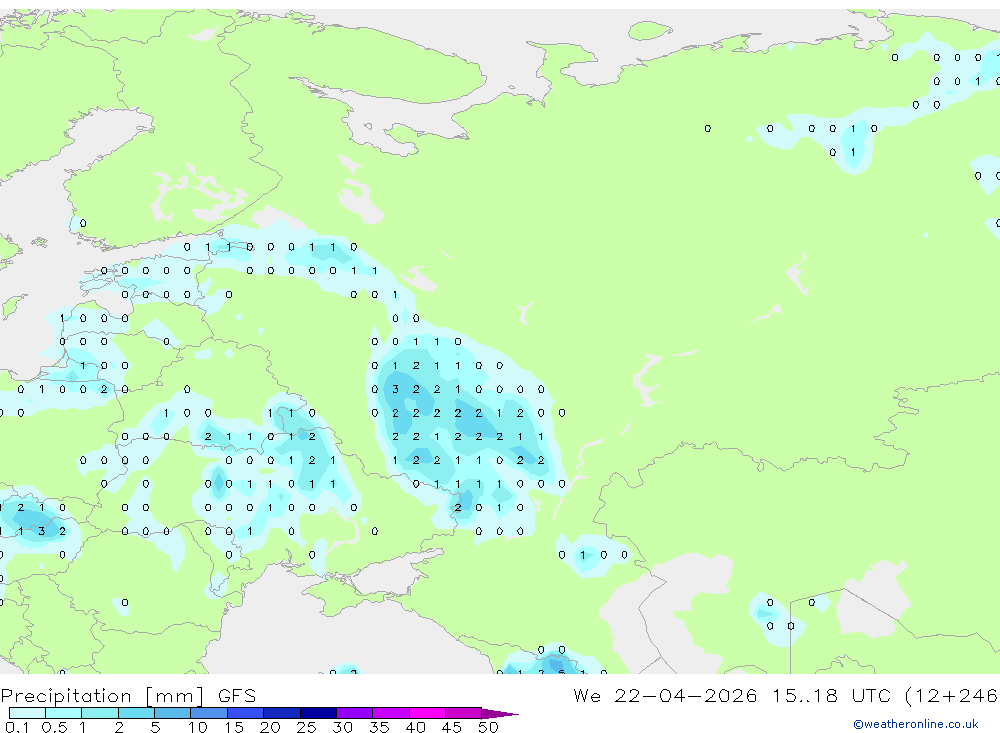This screenshot has width=1000, height=733.
Task: Click the 10–15 mm blue legend swatch
Action: click(x=209, y=713)
